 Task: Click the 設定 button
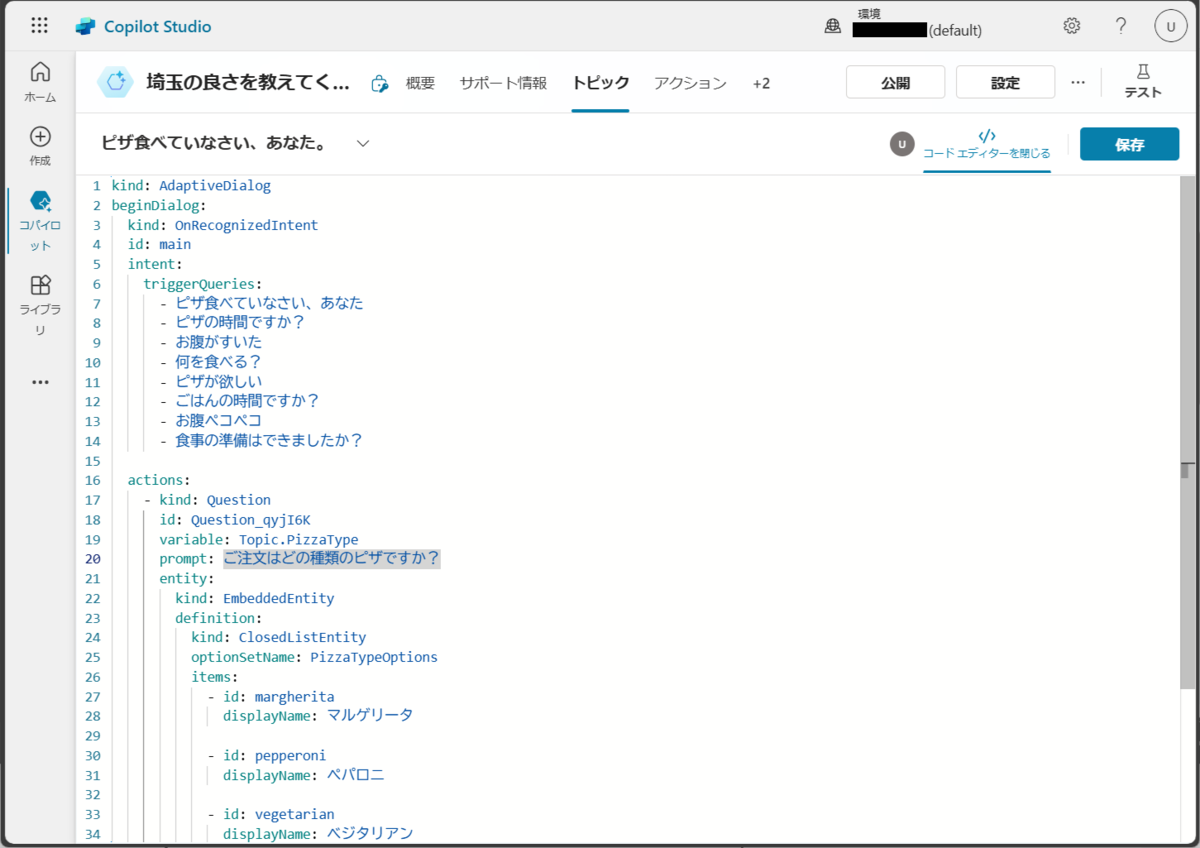[1005, 83]
